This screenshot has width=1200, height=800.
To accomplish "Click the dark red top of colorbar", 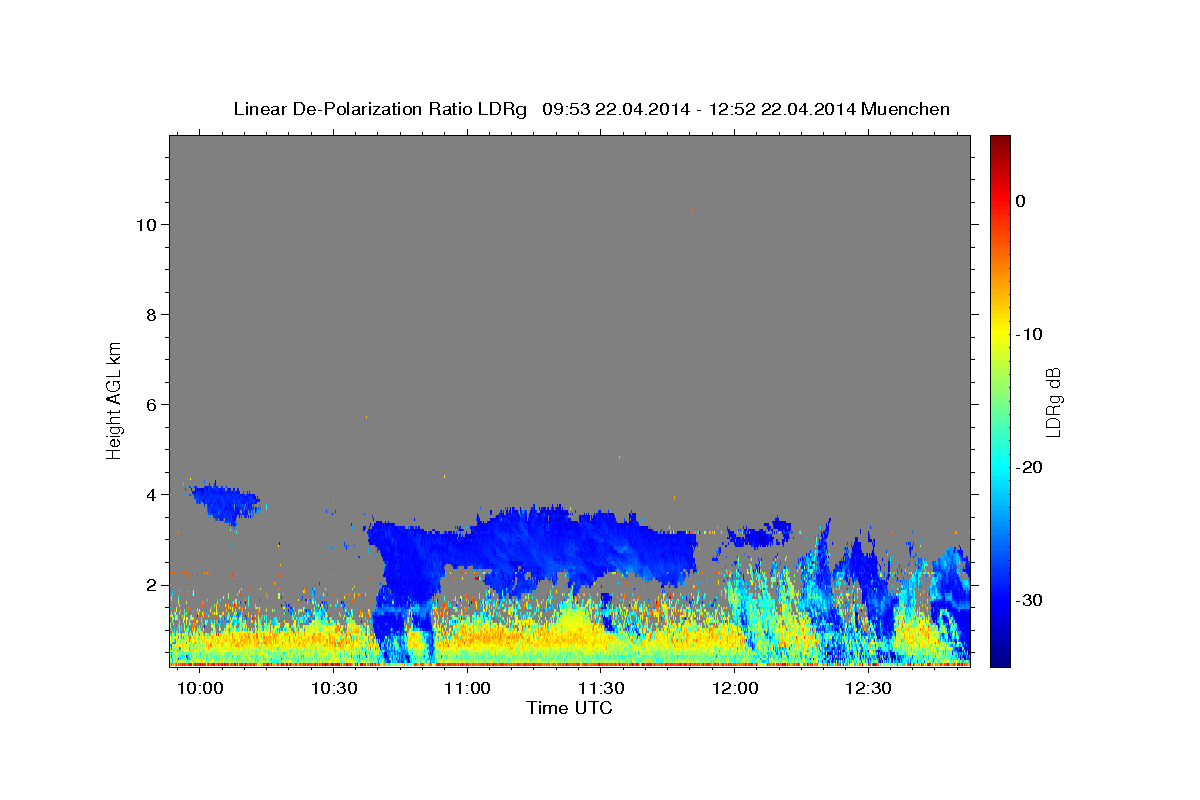I will tap(1000, 143).
